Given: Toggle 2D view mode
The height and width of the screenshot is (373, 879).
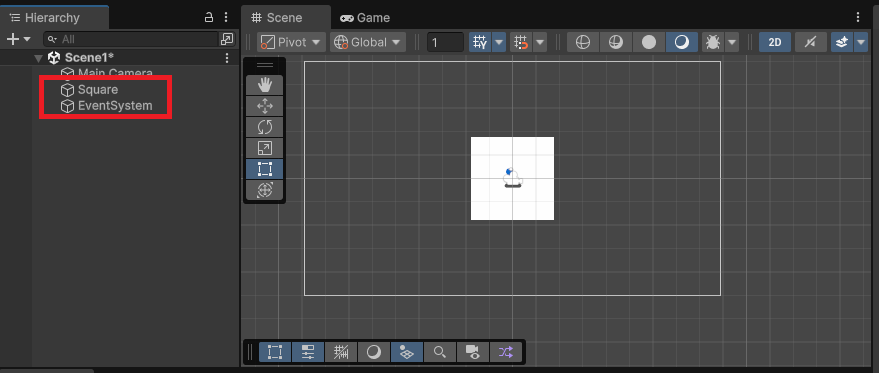Looking at the screenshot, I should [x=775, y=42].
